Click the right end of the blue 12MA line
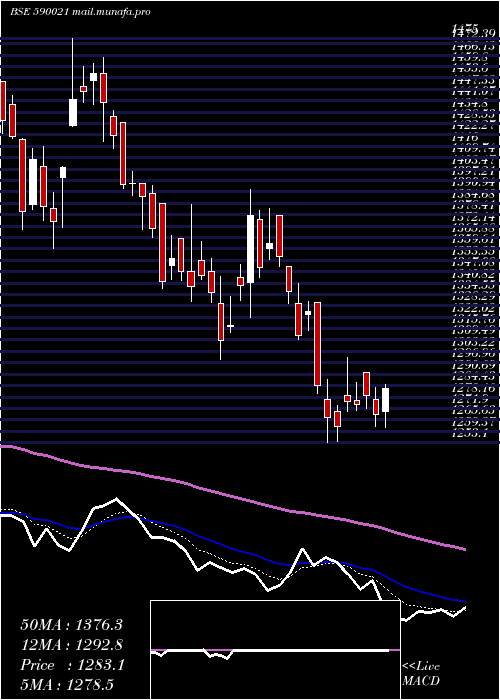This screenshot has height=700, width=500. (464, 601)
